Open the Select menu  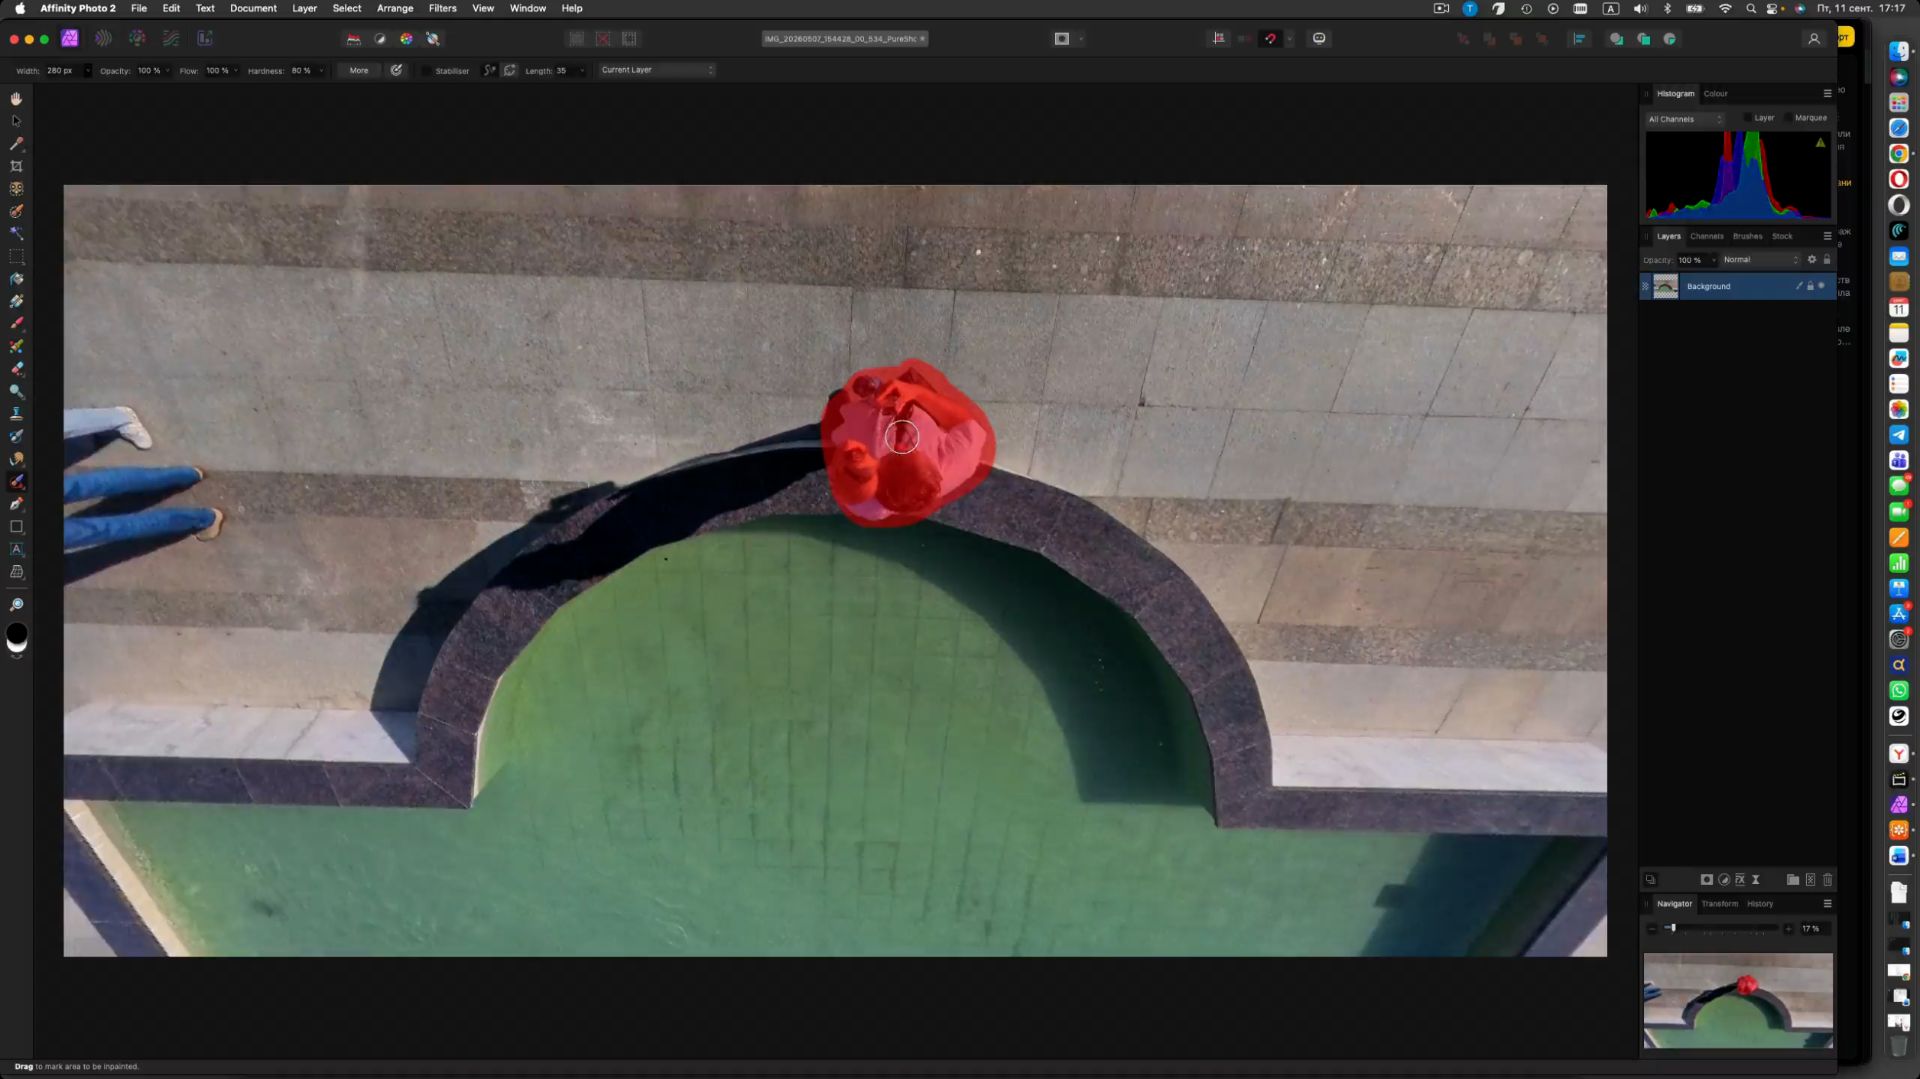tap(347, 8)
